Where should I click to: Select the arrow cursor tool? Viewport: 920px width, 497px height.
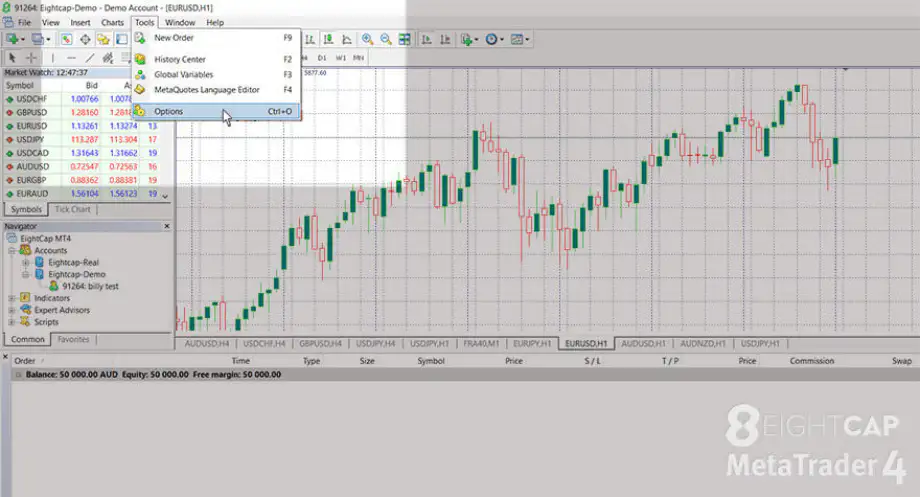tap(11, 57)
